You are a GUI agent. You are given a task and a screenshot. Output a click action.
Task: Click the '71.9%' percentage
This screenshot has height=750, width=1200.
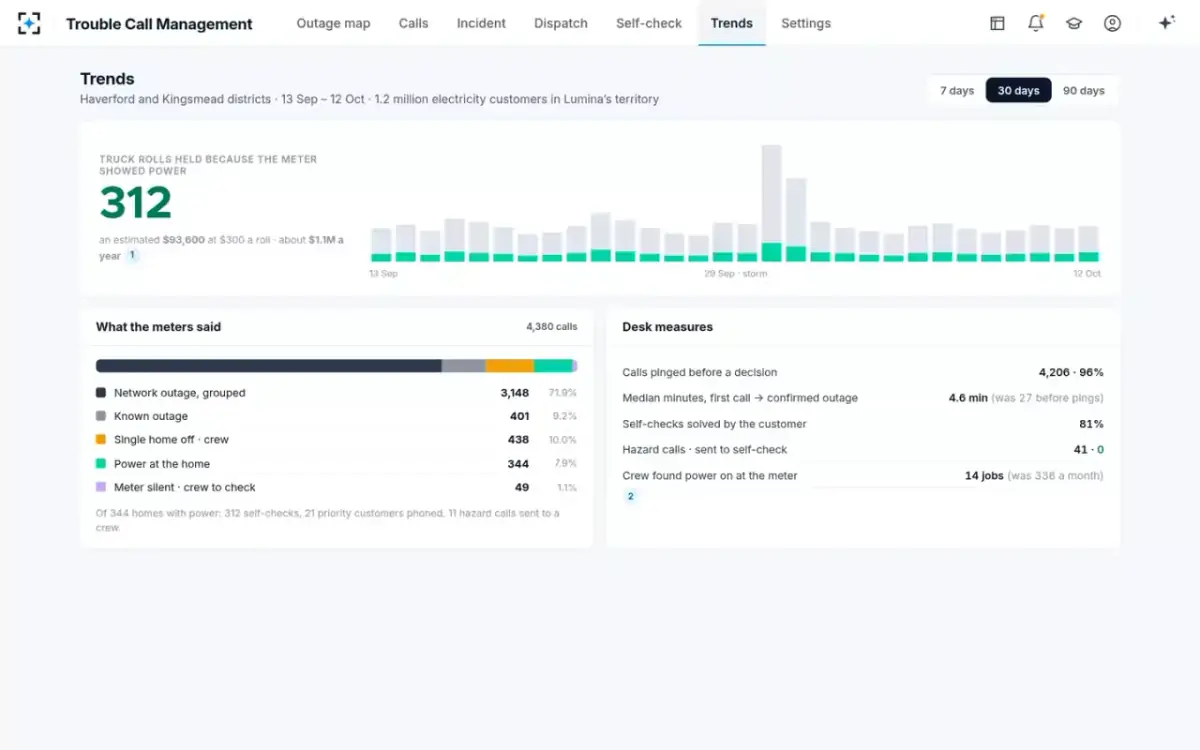[x=563, y=393]
